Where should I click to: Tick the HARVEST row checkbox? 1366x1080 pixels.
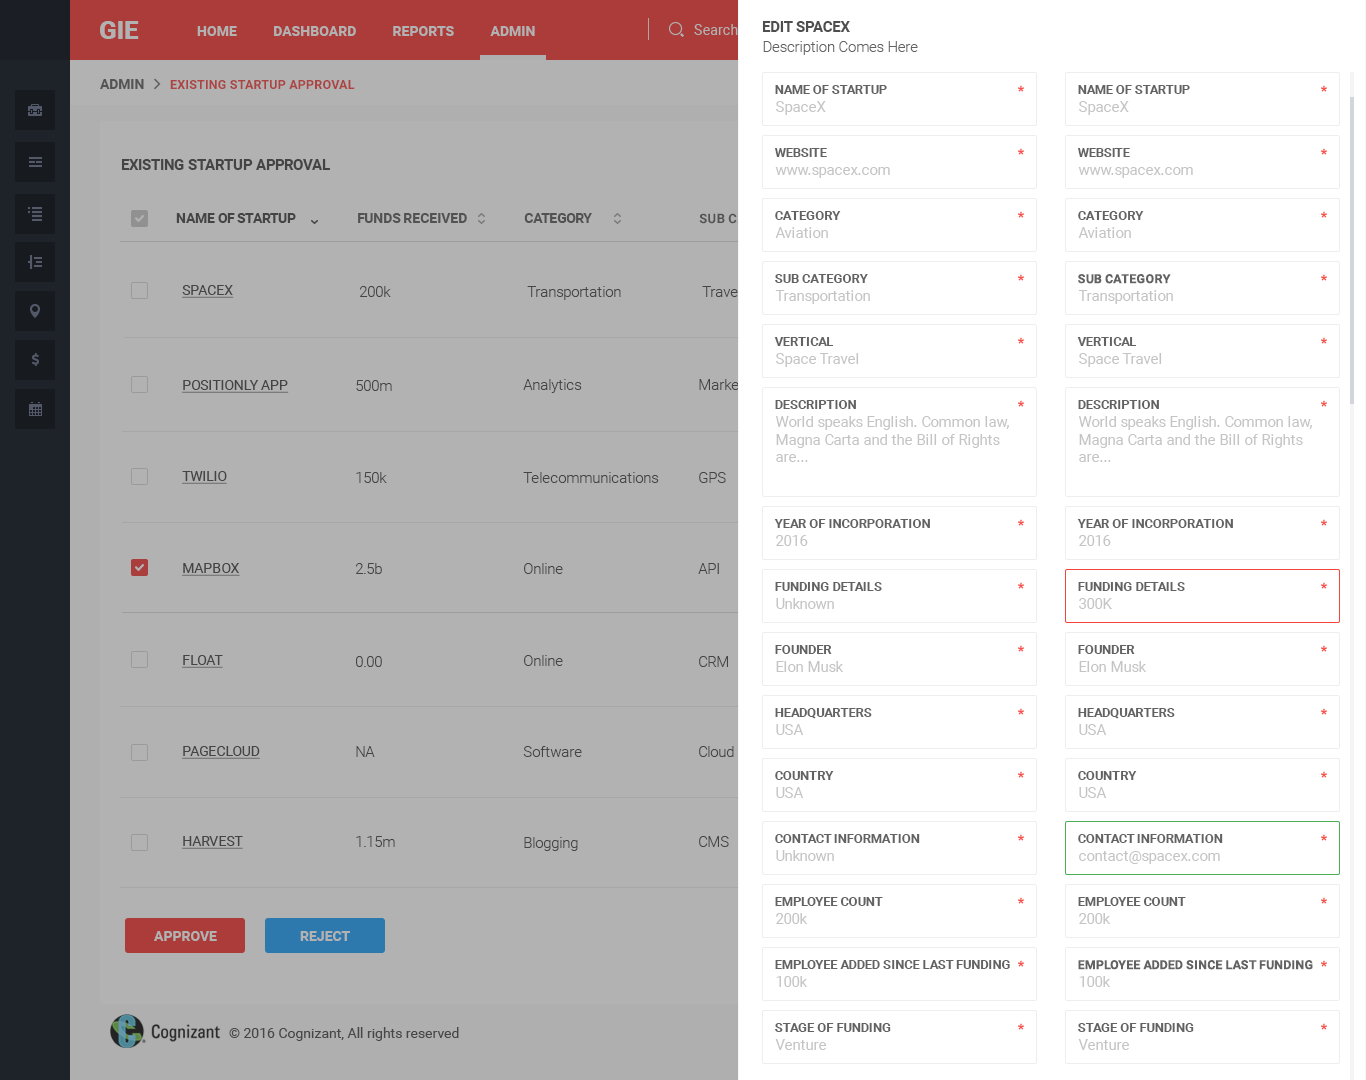pyautogui.click(x=139, y=842)
